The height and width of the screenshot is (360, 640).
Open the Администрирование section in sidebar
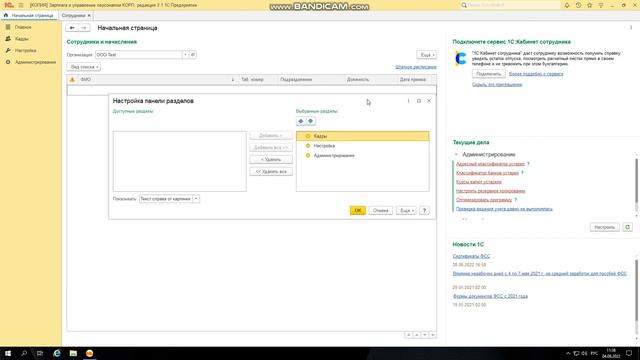36,62
